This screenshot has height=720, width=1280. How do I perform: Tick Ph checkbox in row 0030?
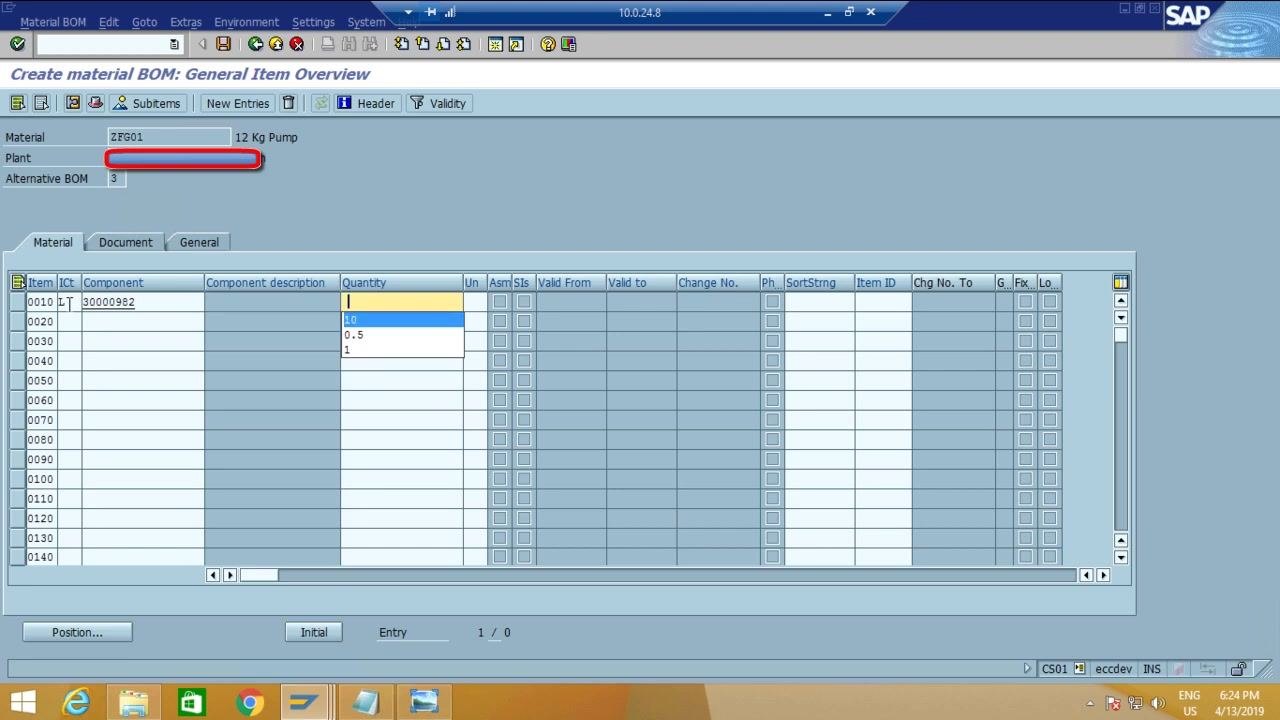pos(772,341)
